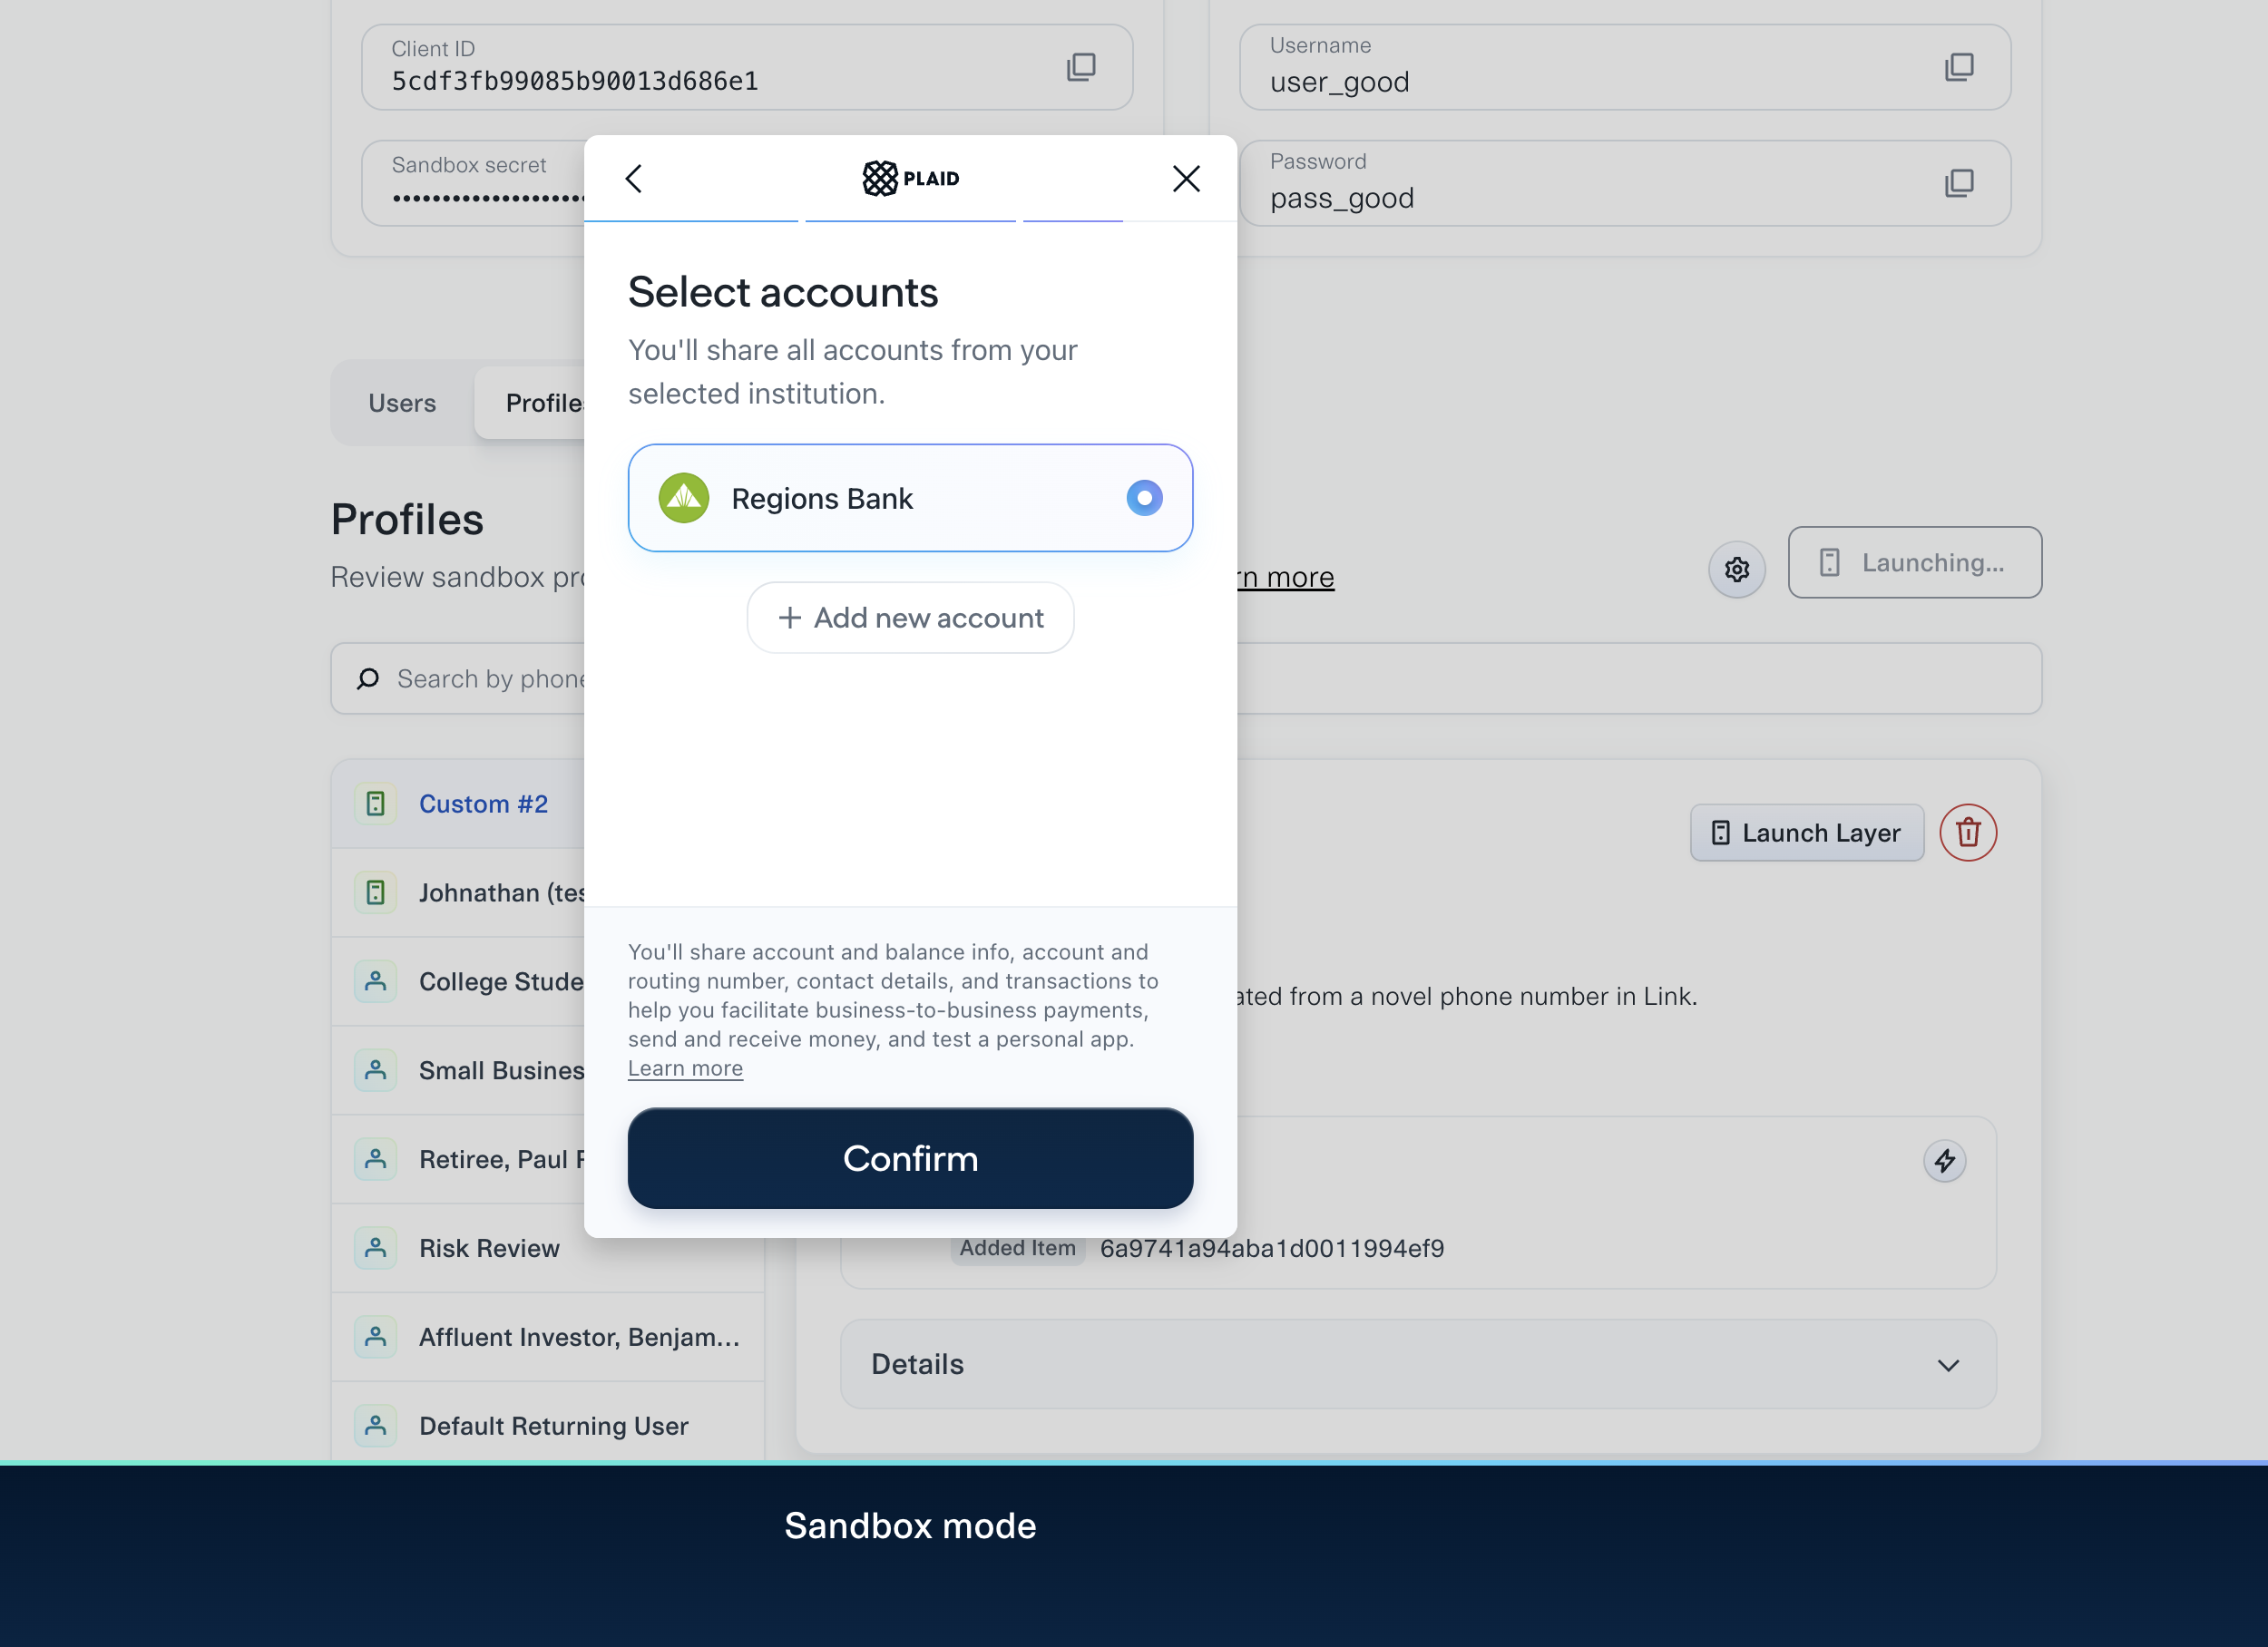Expand the Details section
This screenshot has height=1647, width=2268.
[1418, 1364]
